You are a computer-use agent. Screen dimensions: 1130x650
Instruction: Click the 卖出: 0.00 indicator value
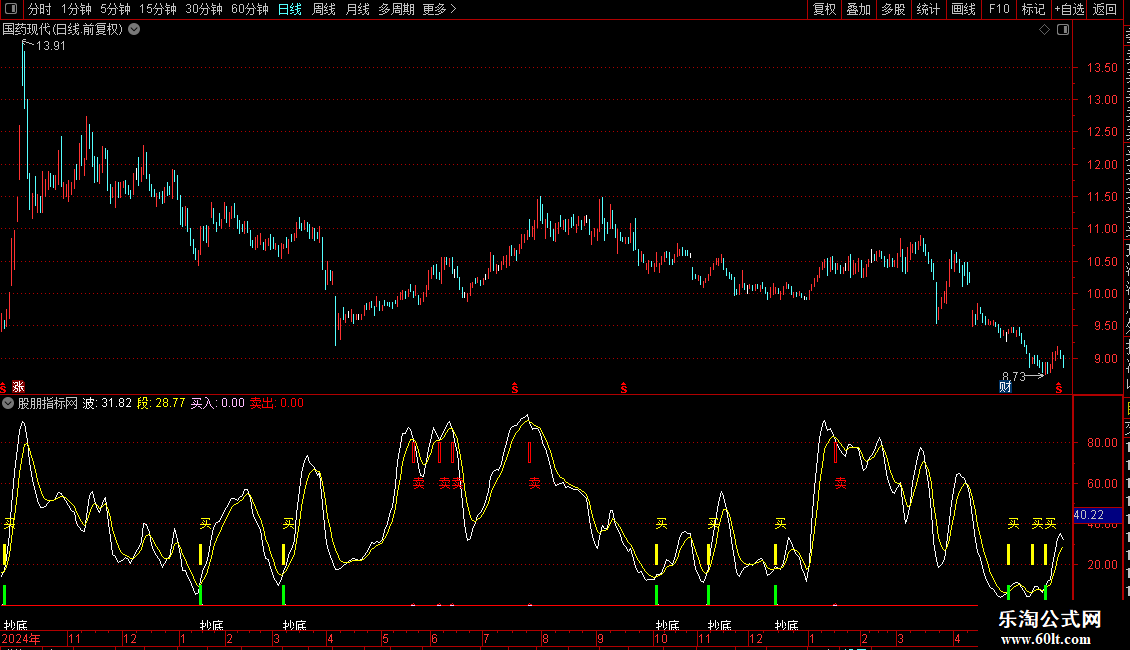click(x=277, y=403)
